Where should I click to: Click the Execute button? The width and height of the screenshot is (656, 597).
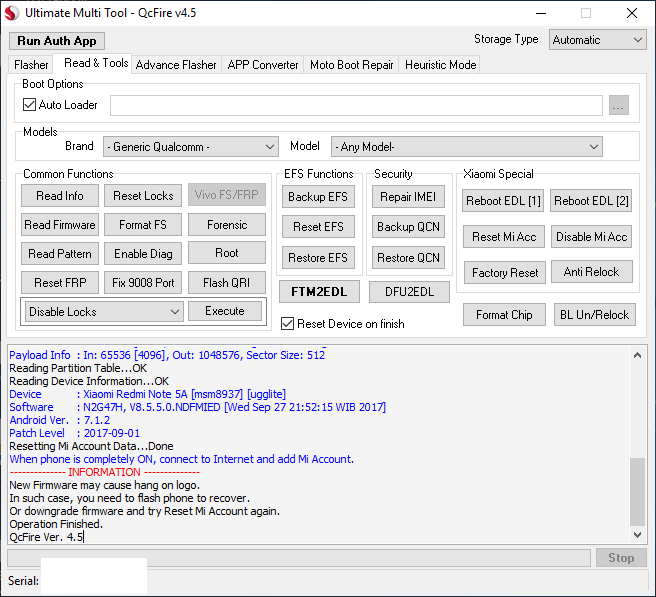[225, 311]
